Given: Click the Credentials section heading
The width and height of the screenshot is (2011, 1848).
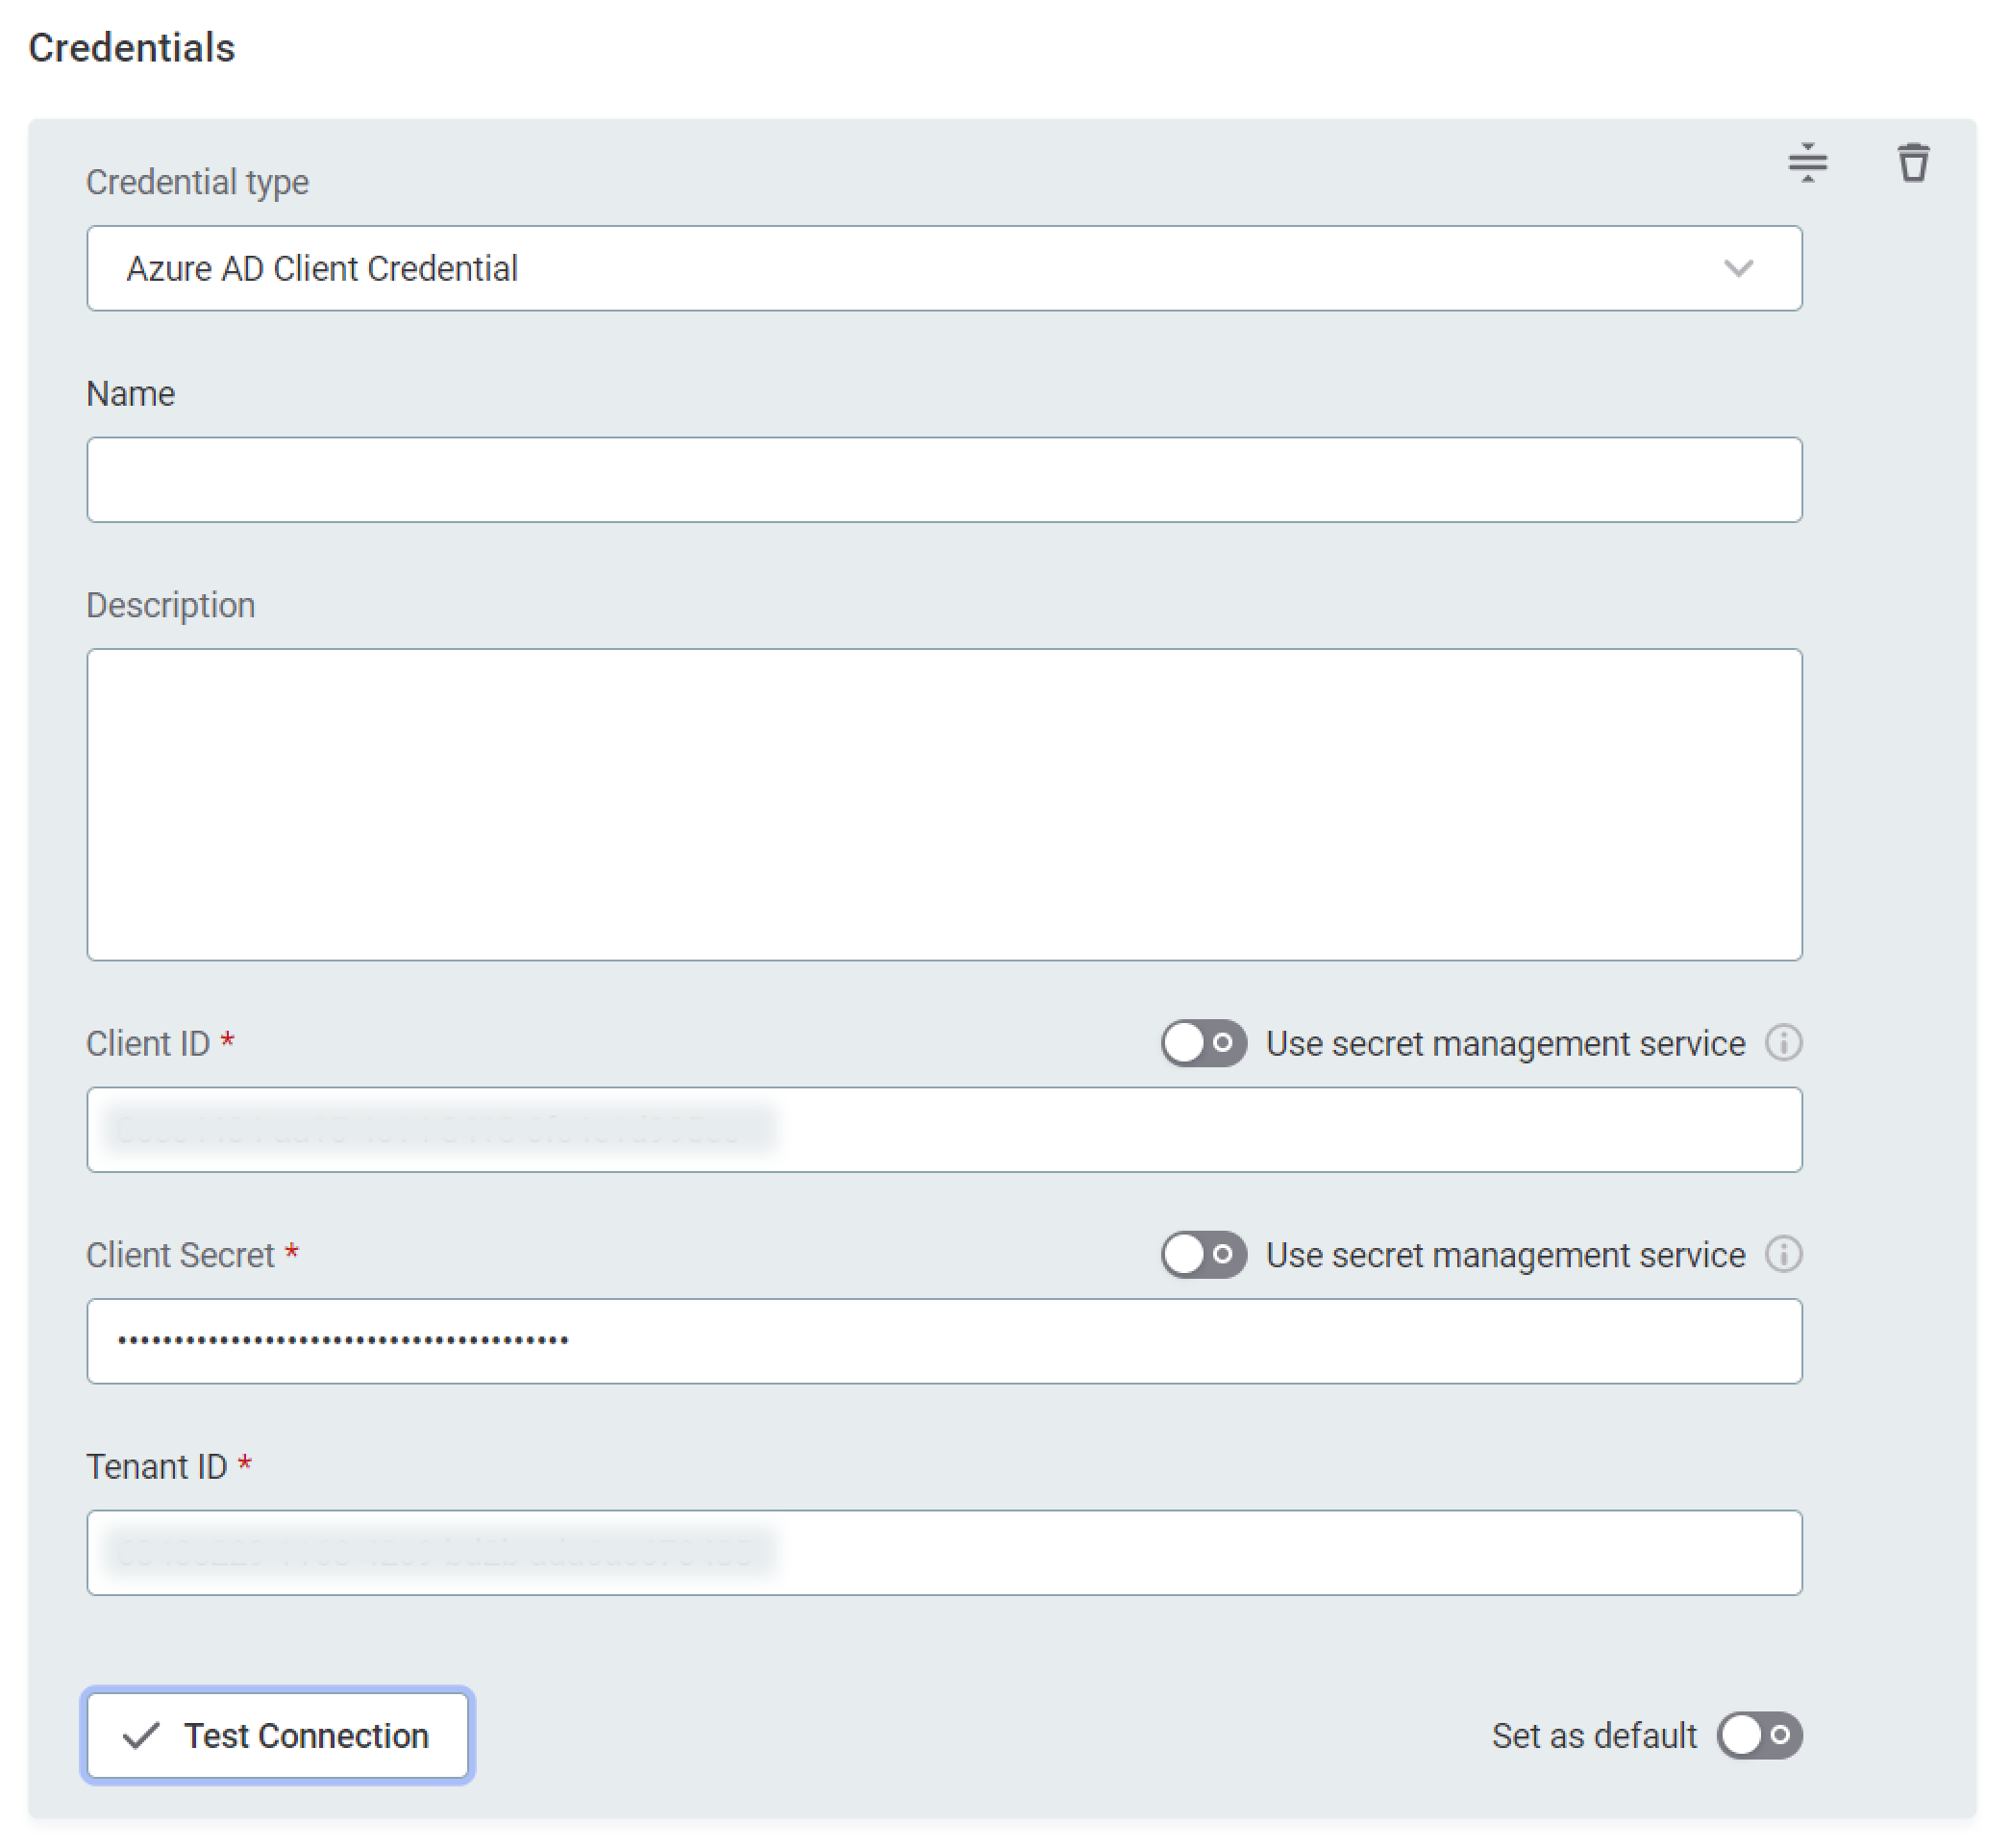Looking at the screenshot, I should click(x=131, y=48).
